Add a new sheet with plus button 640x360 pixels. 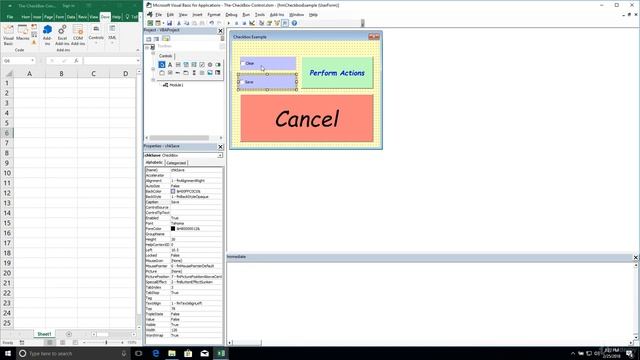coord(69,334)
